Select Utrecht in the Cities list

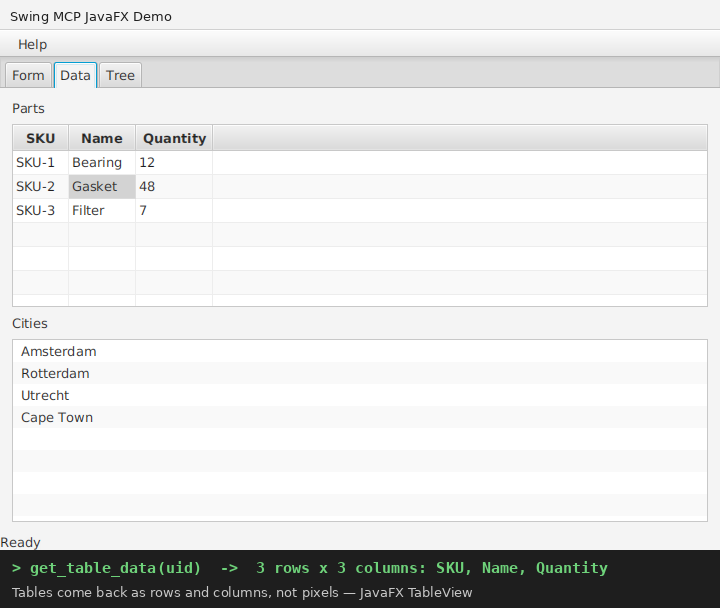click(x=360, y=395)
